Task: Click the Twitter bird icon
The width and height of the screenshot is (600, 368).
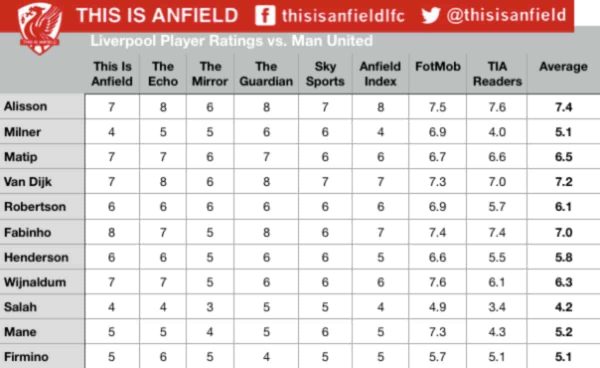Action: [x=430, y=16]
